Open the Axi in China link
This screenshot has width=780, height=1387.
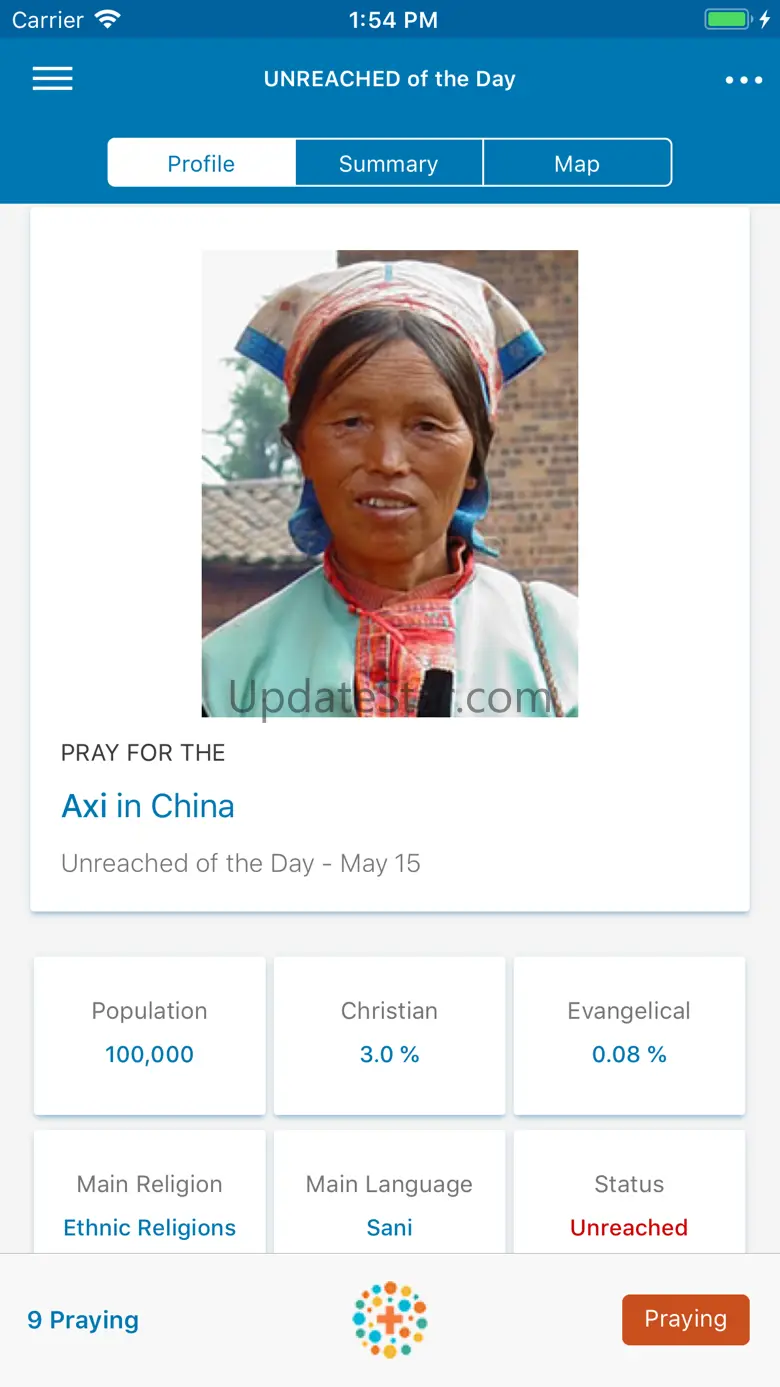coord(148,806)
